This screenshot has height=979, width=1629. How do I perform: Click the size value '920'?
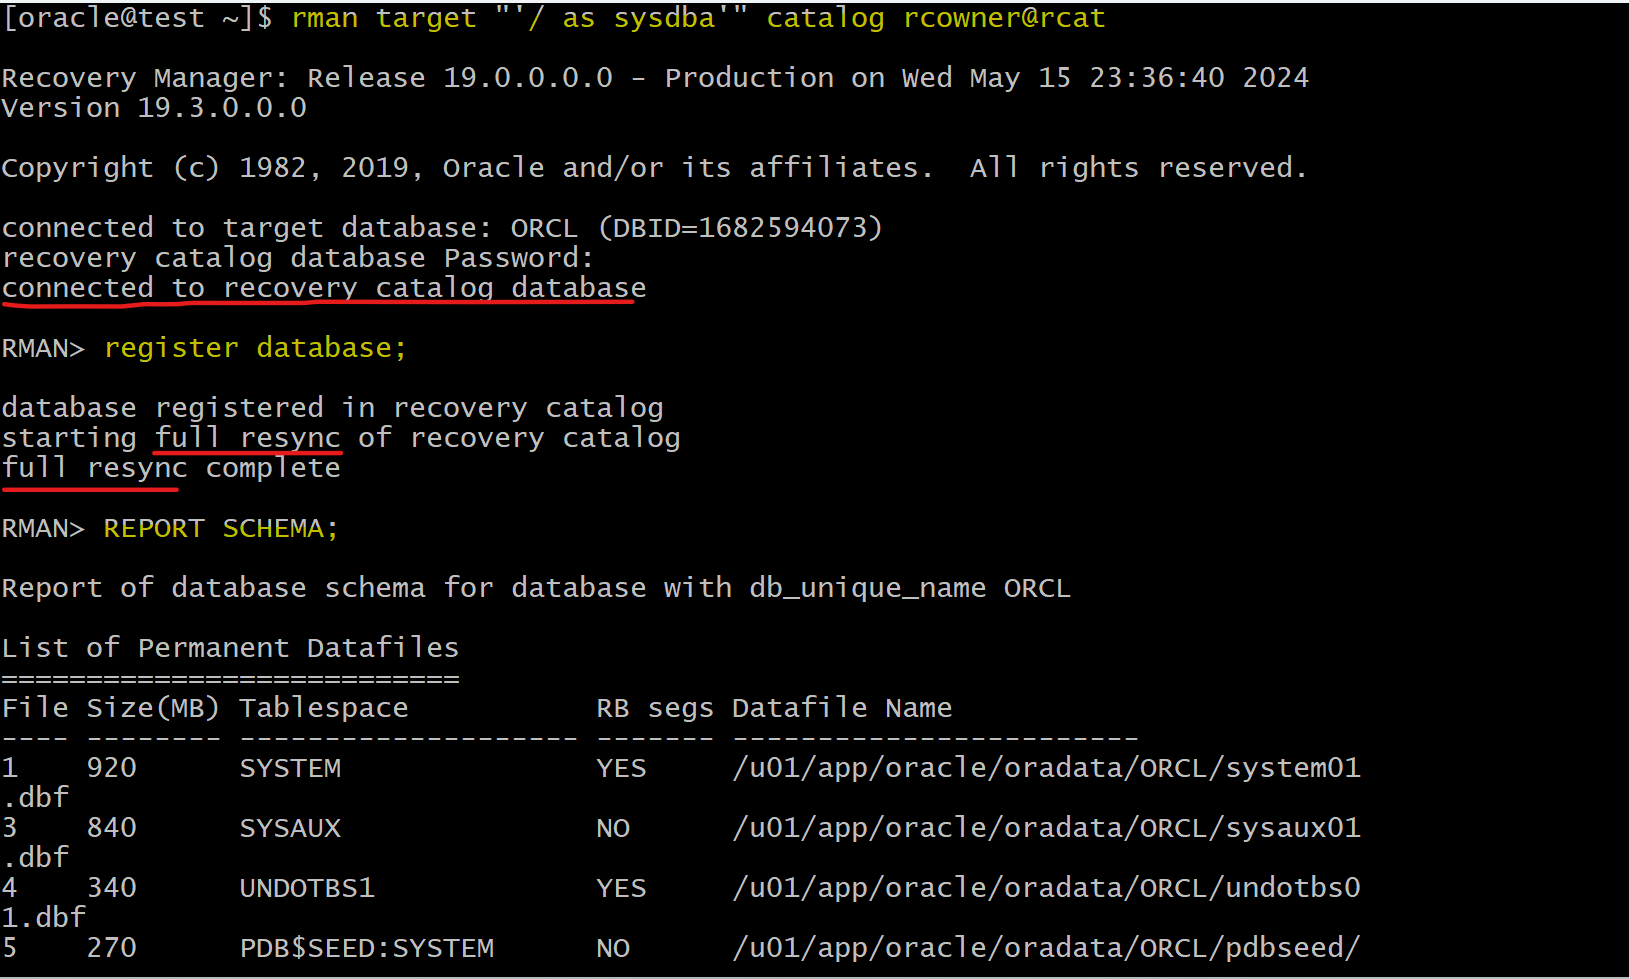tap(111, 768)
